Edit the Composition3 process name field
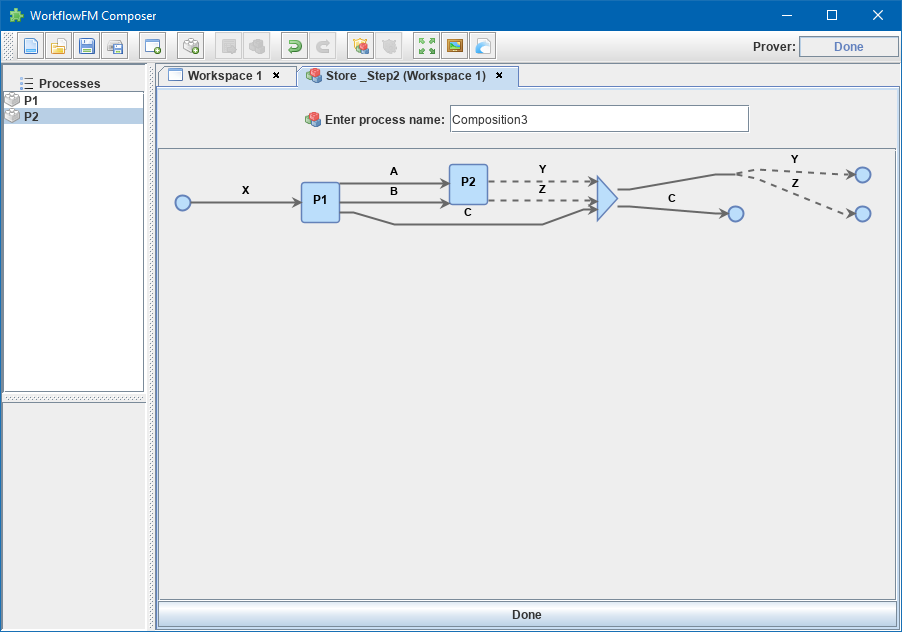This screenshot has width=903, height=633. coord(598,118)
